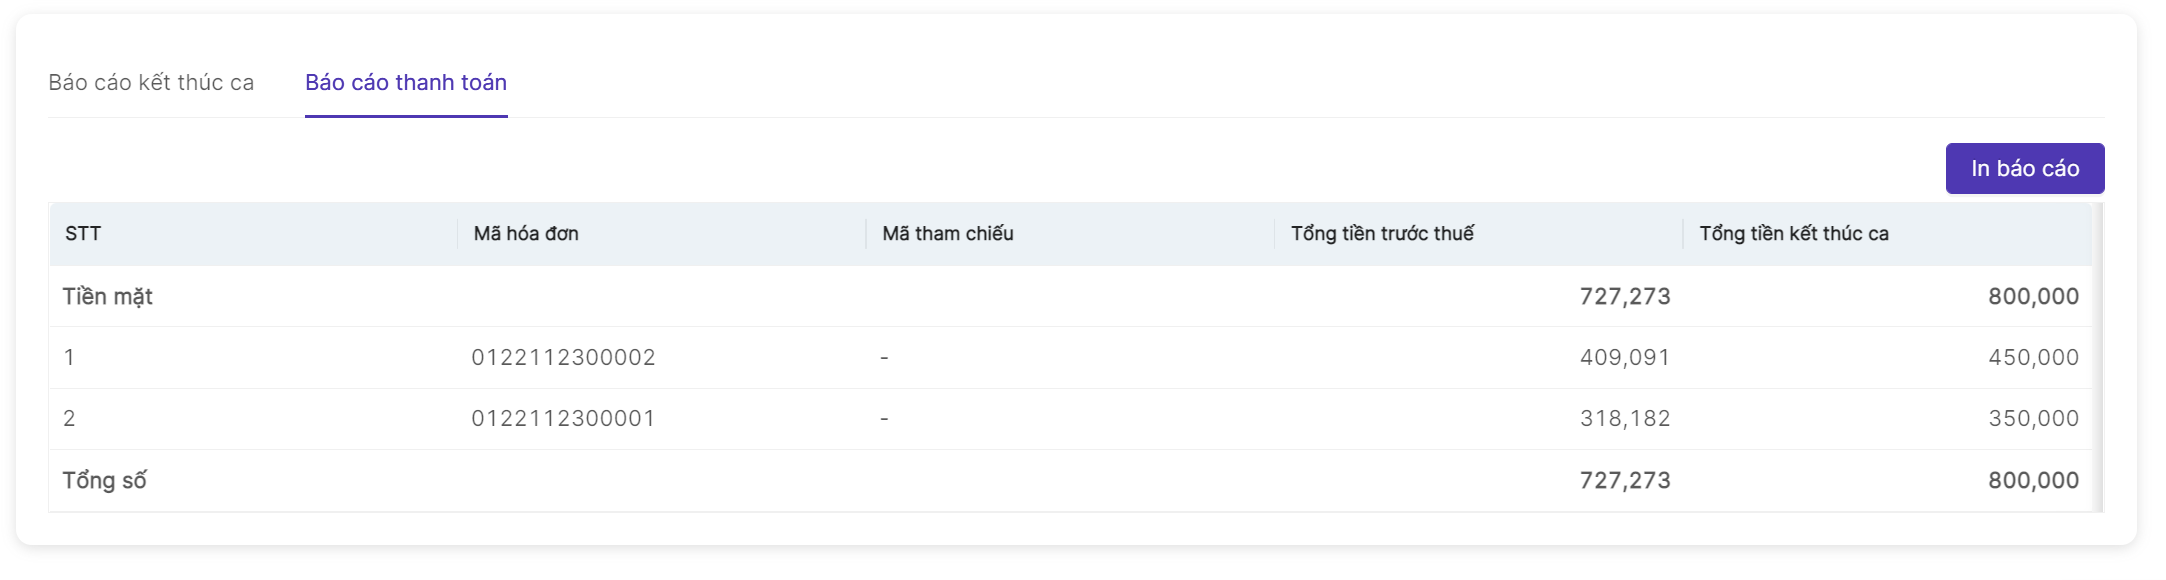Click the Mã tham chiếu column header
This screenshot has height=580, width=2166.
(947, 234)
